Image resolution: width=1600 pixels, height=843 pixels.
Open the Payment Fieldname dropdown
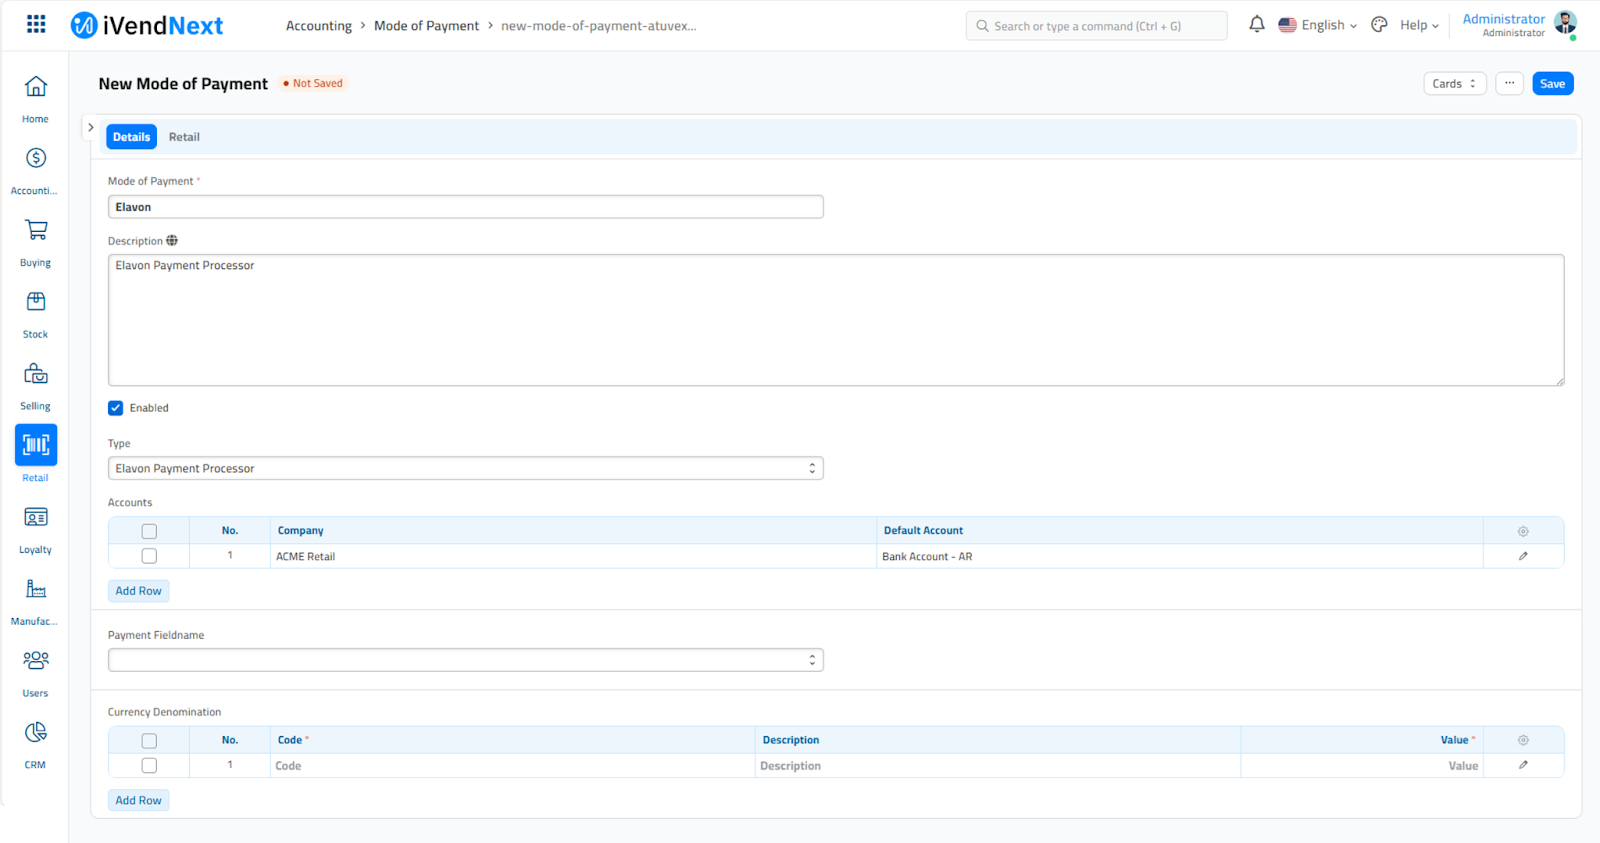[466, 660]
